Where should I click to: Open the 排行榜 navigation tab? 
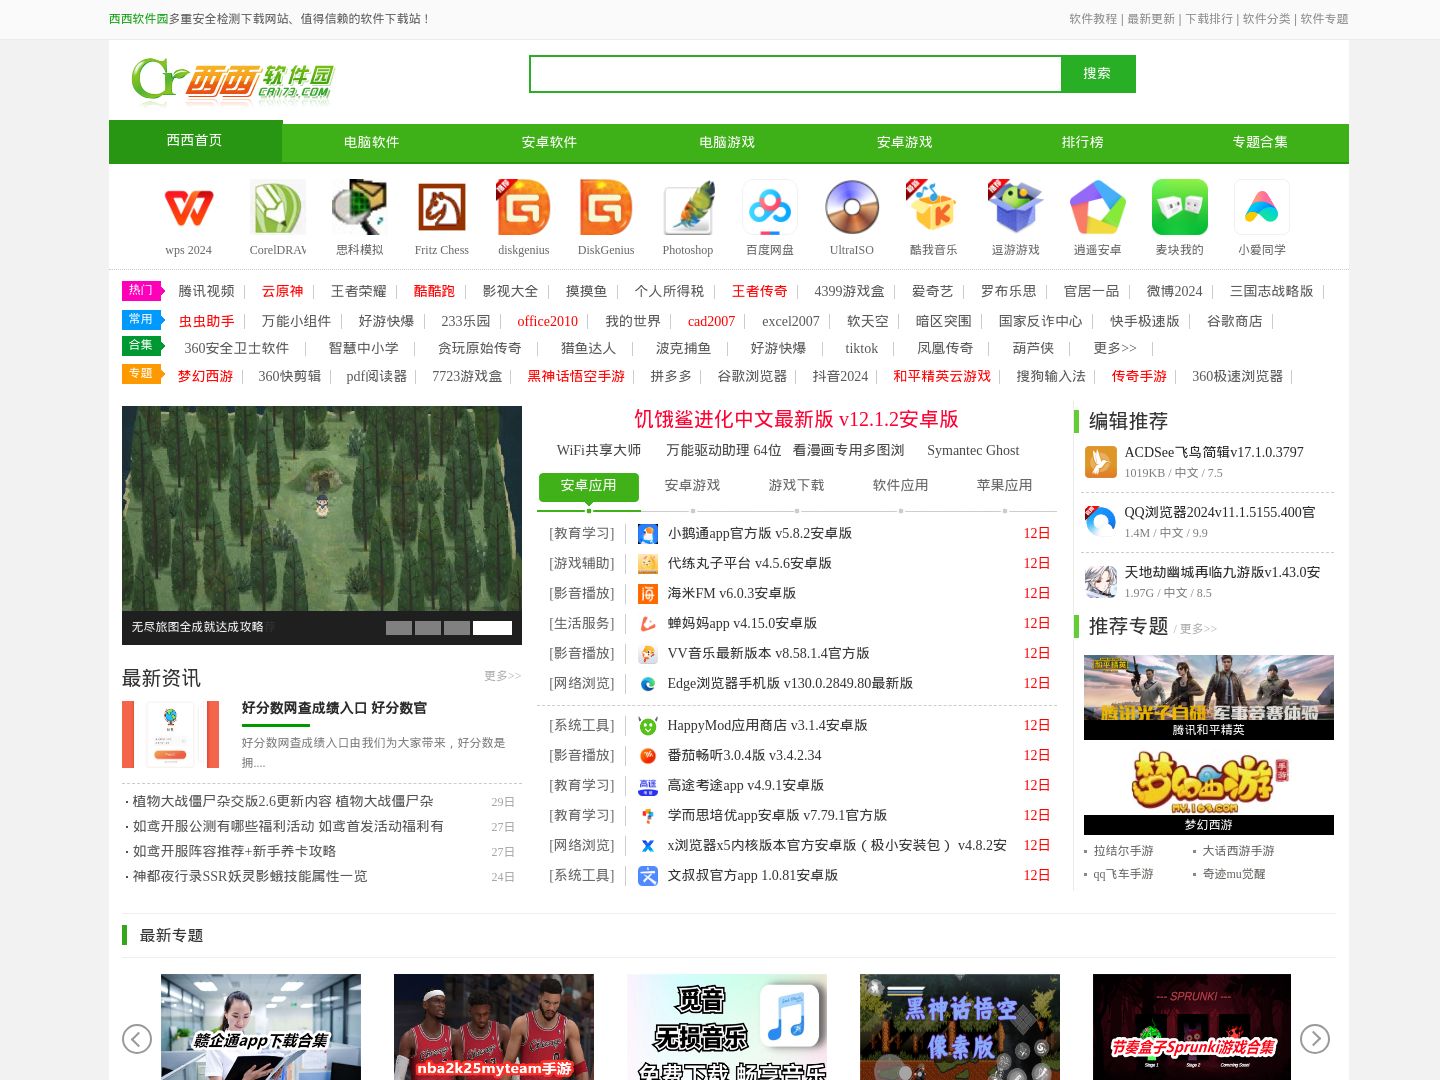click(1082, 143)
